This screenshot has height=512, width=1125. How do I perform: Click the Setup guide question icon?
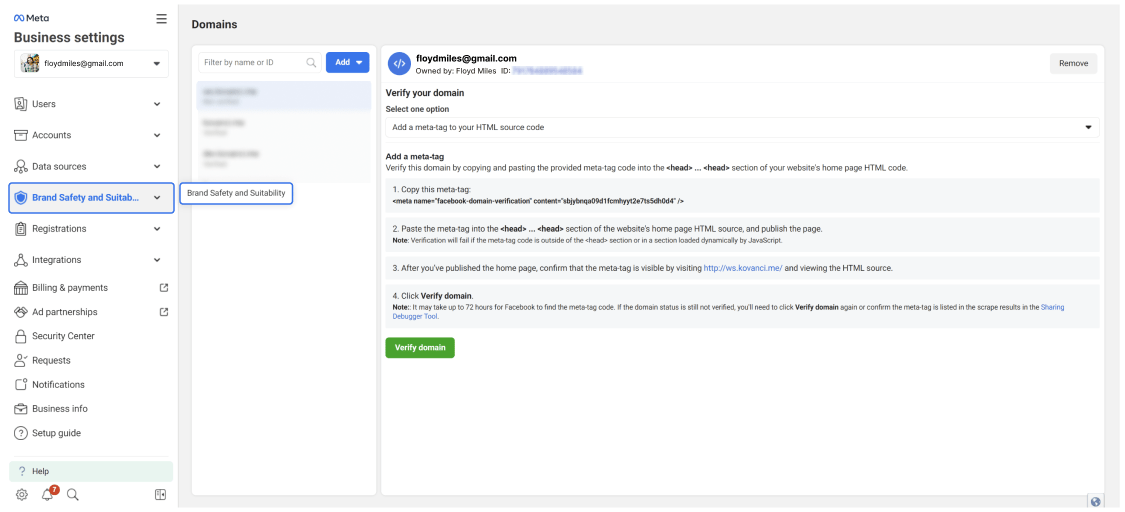tap(21, 433)
